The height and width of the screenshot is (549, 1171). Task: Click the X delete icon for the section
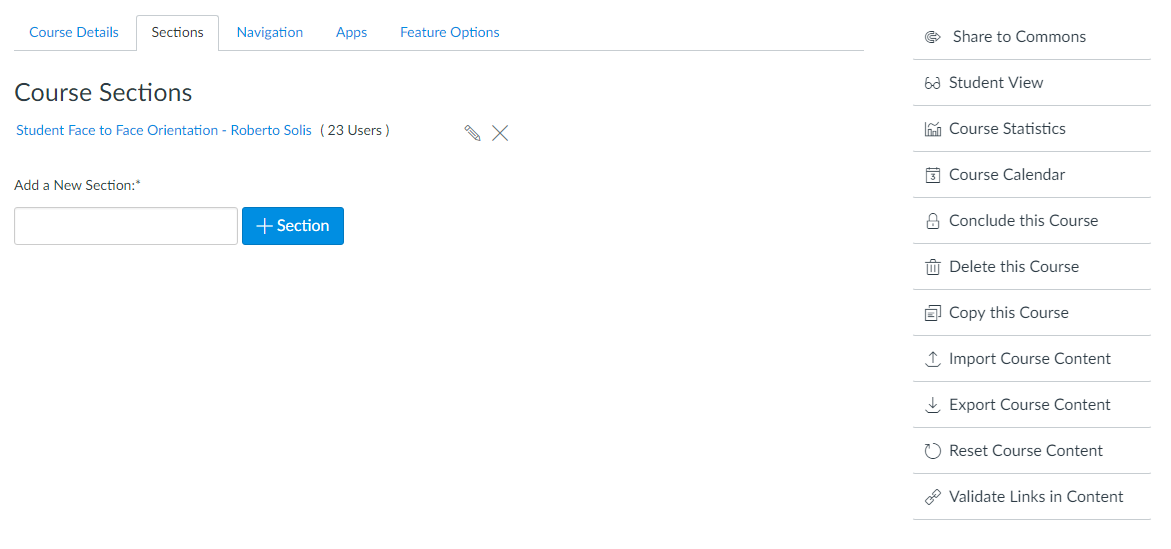pos(500,133)
